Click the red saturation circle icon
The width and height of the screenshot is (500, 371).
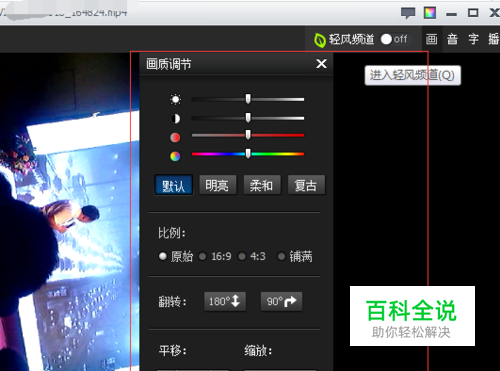[x=175, y=137]
